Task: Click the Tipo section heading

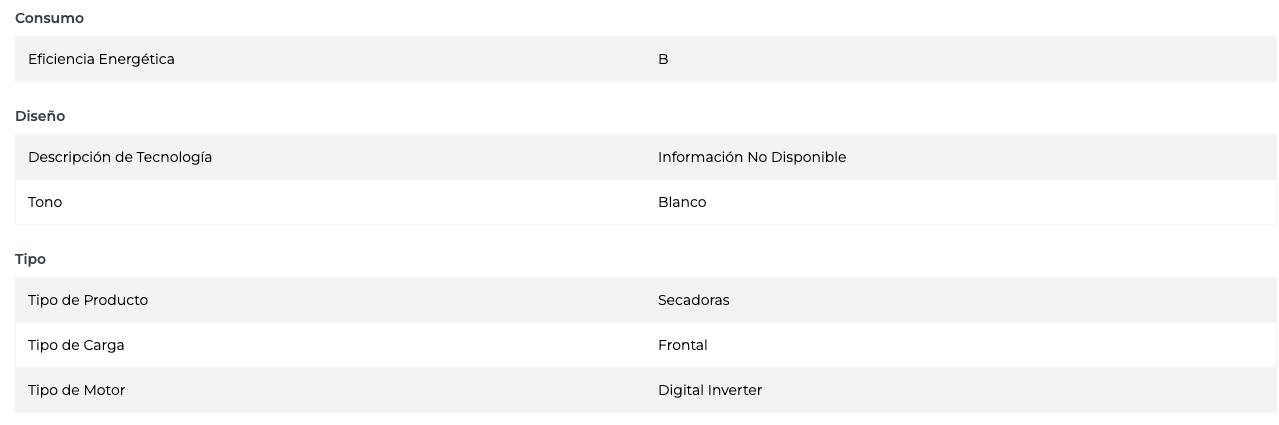Action: tap(30, 259)
